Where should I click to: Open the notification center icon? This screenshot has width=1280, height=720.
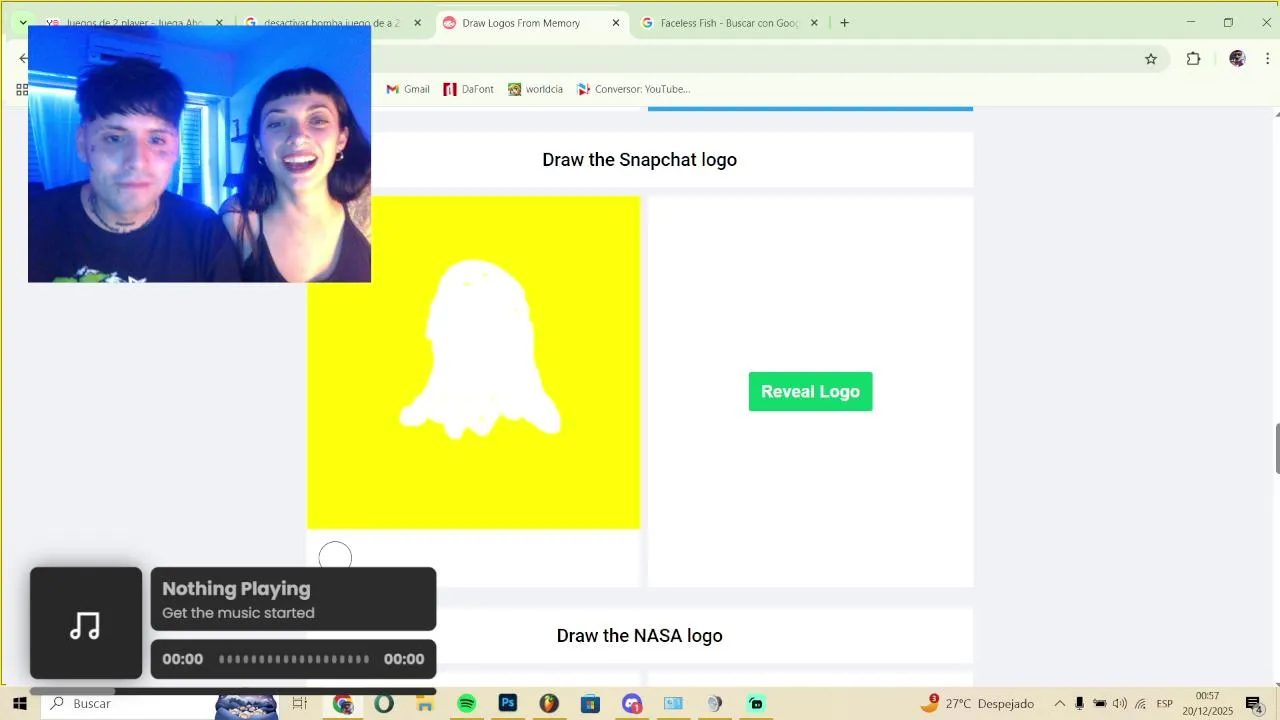1254,704
